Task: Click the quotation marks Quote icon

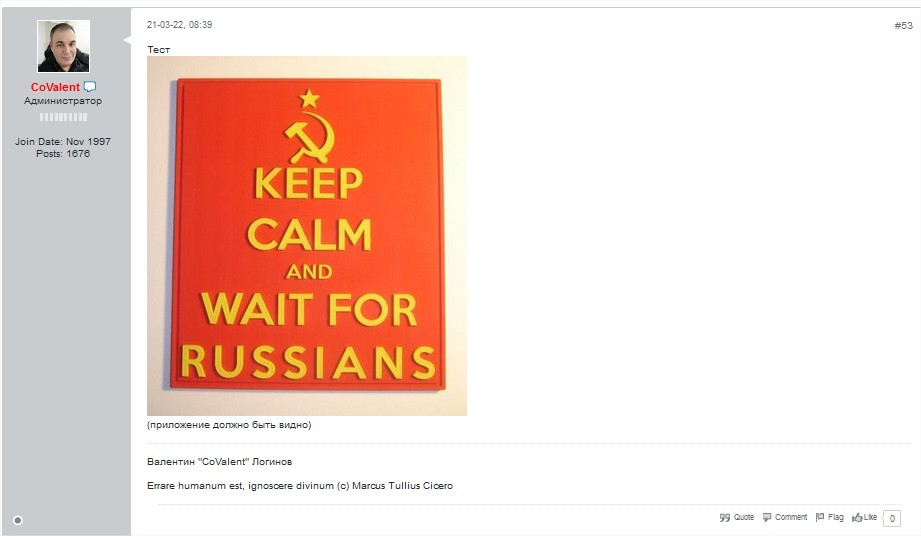Action: (725, 517)
